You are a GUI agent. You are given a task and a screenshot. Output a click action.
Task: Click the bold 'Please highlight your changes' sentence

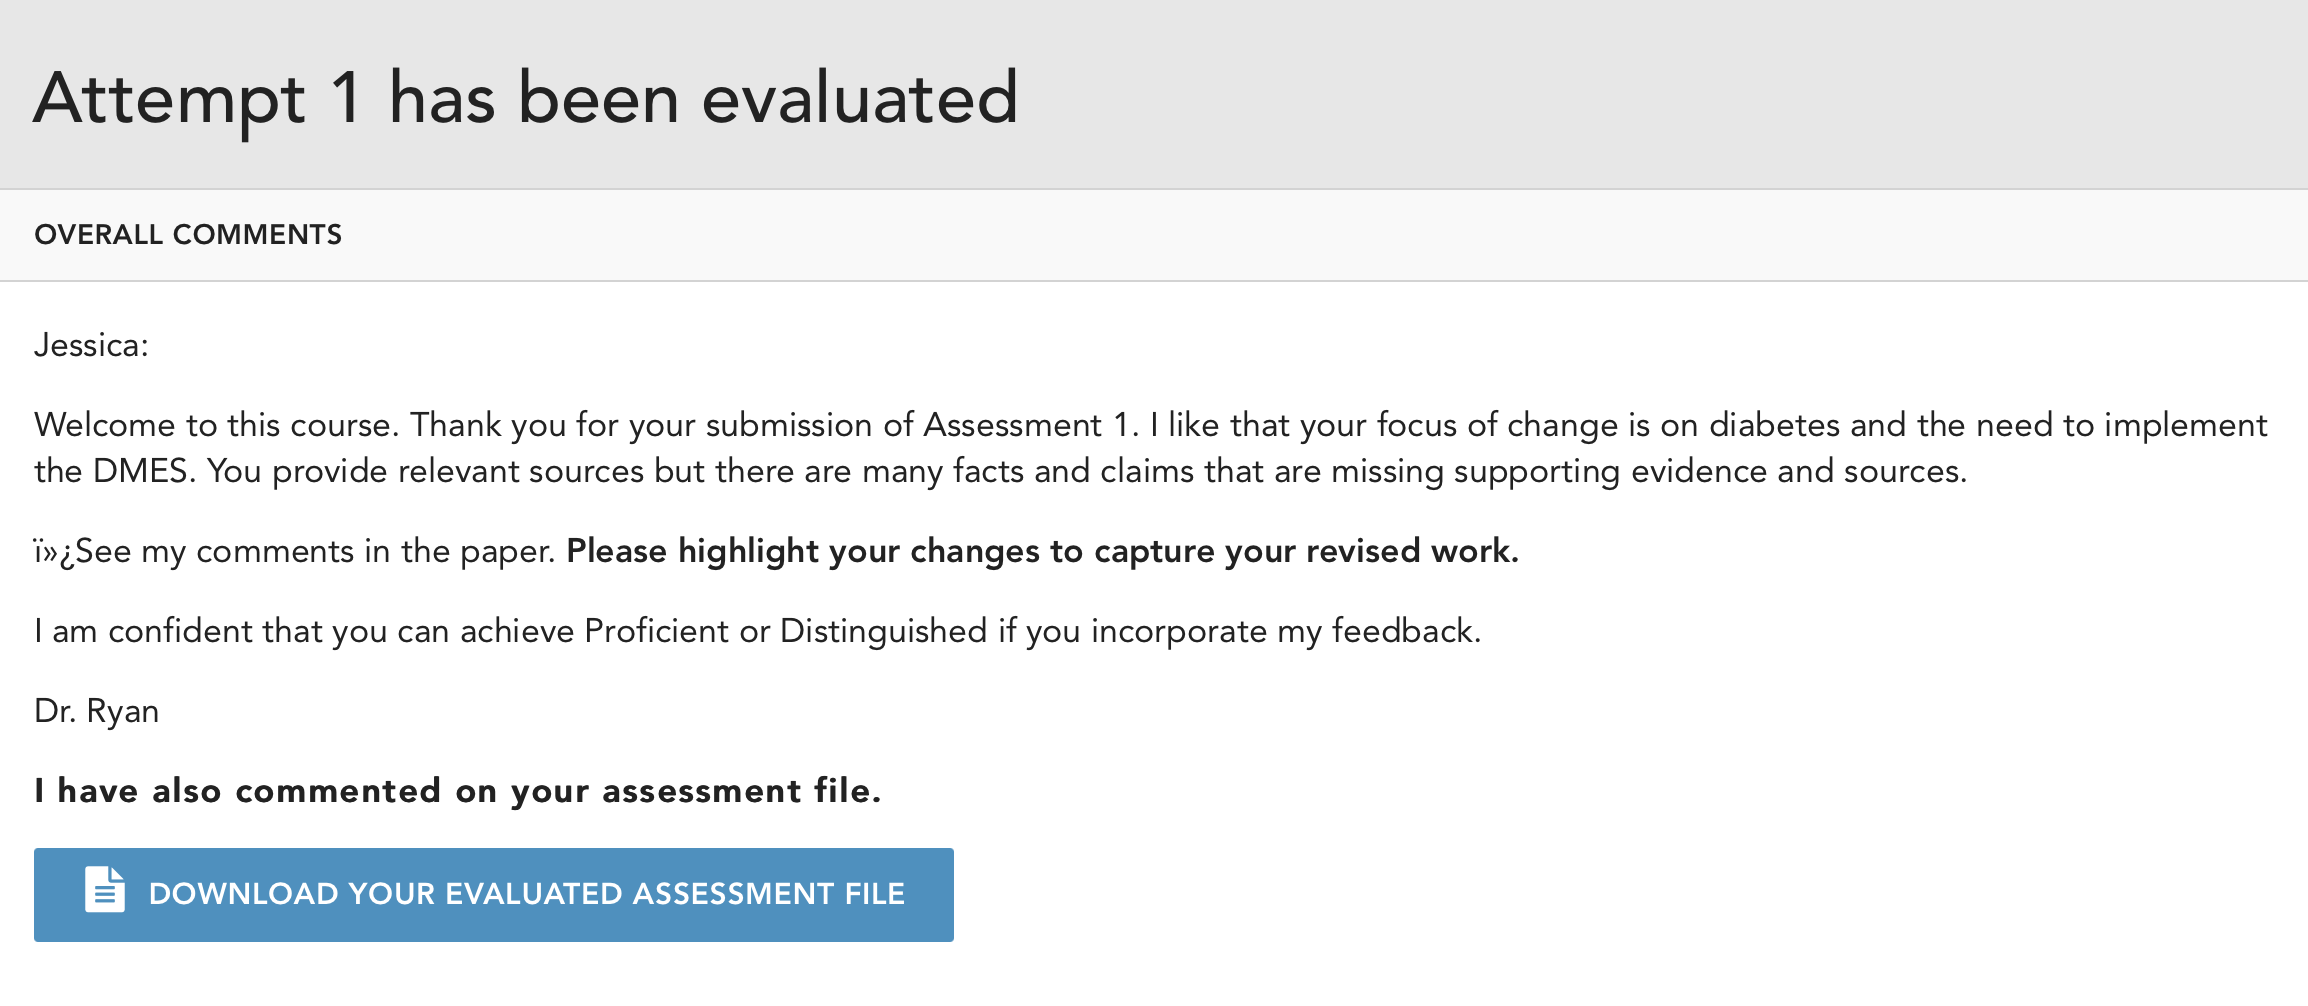[x=1043, y=551]
